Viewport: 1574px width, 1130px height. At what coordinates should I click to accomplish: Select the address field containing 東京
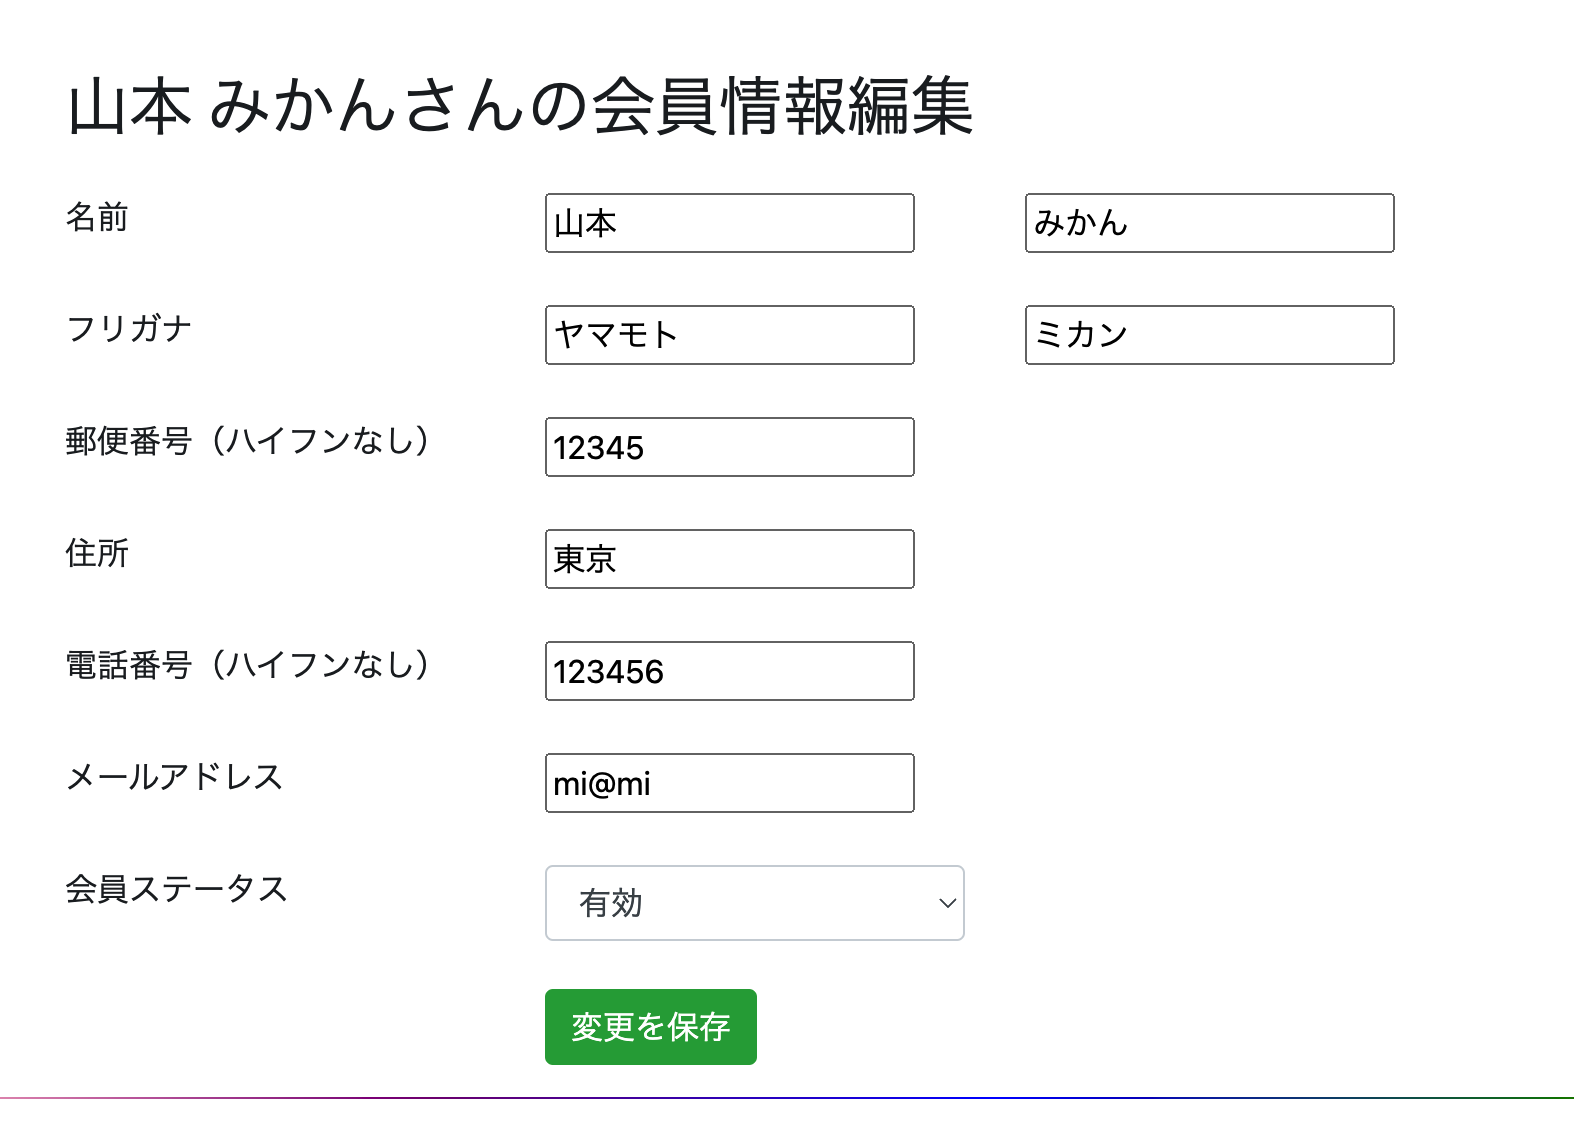pos(729,559)
